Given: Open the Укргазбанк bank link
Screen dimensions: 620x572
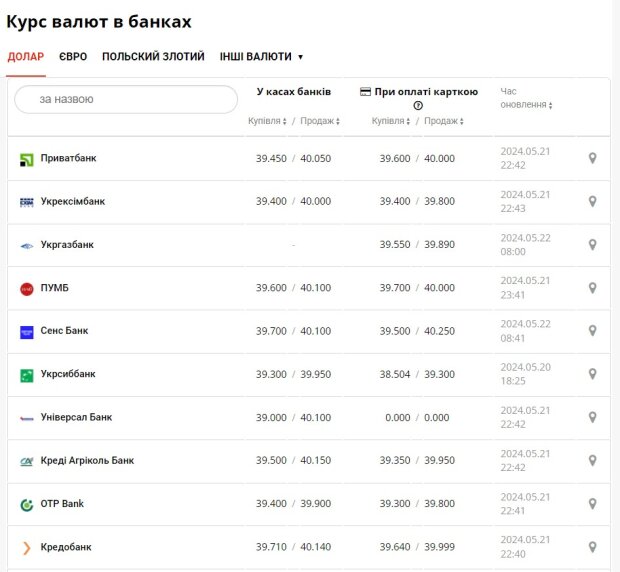Looking at the screenshot, I should pyautogui.click(x=67, y=245).
